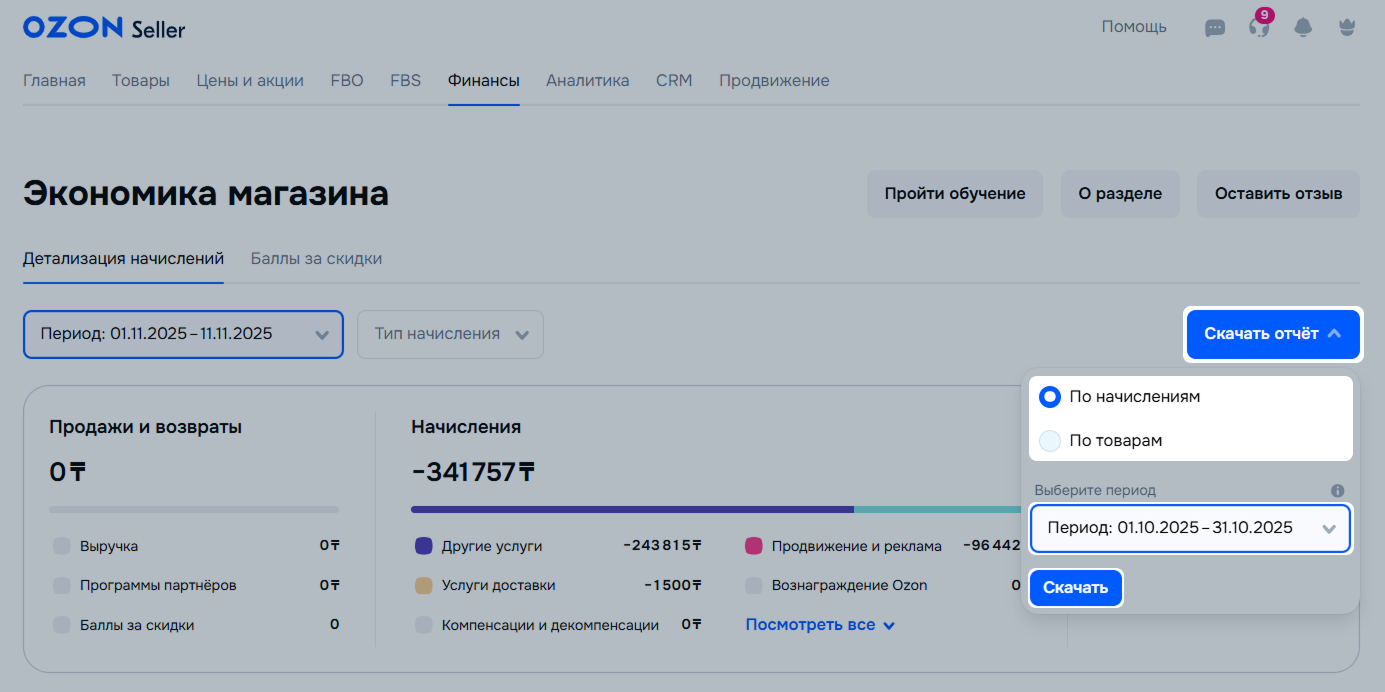Expand Посмотреть все accruals list
Viewport: 1385px width, 692px height.
click(819, 625)
